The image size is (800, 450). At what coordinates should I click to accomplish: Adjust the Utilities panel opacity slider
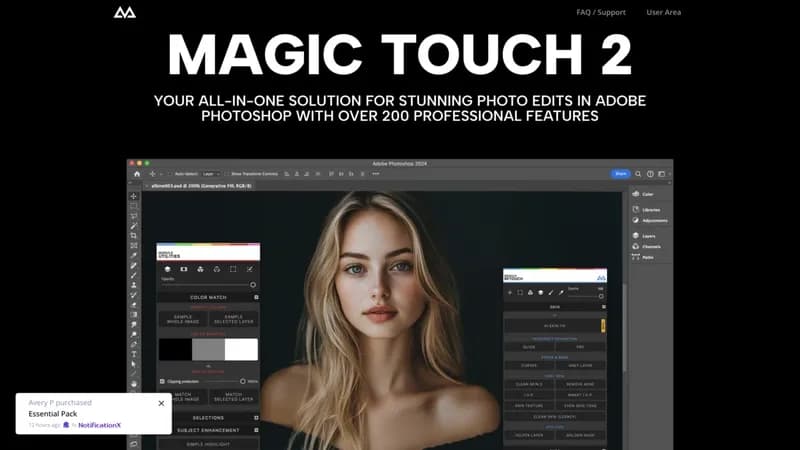253,285
